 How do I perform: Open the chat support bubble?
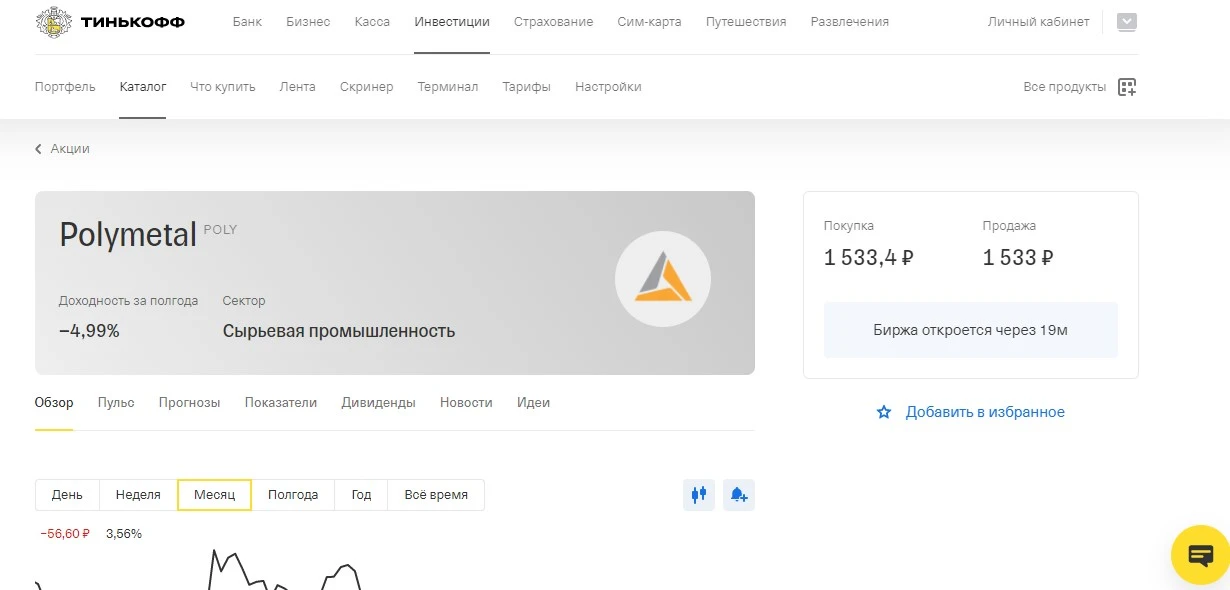click(1200, 555)
